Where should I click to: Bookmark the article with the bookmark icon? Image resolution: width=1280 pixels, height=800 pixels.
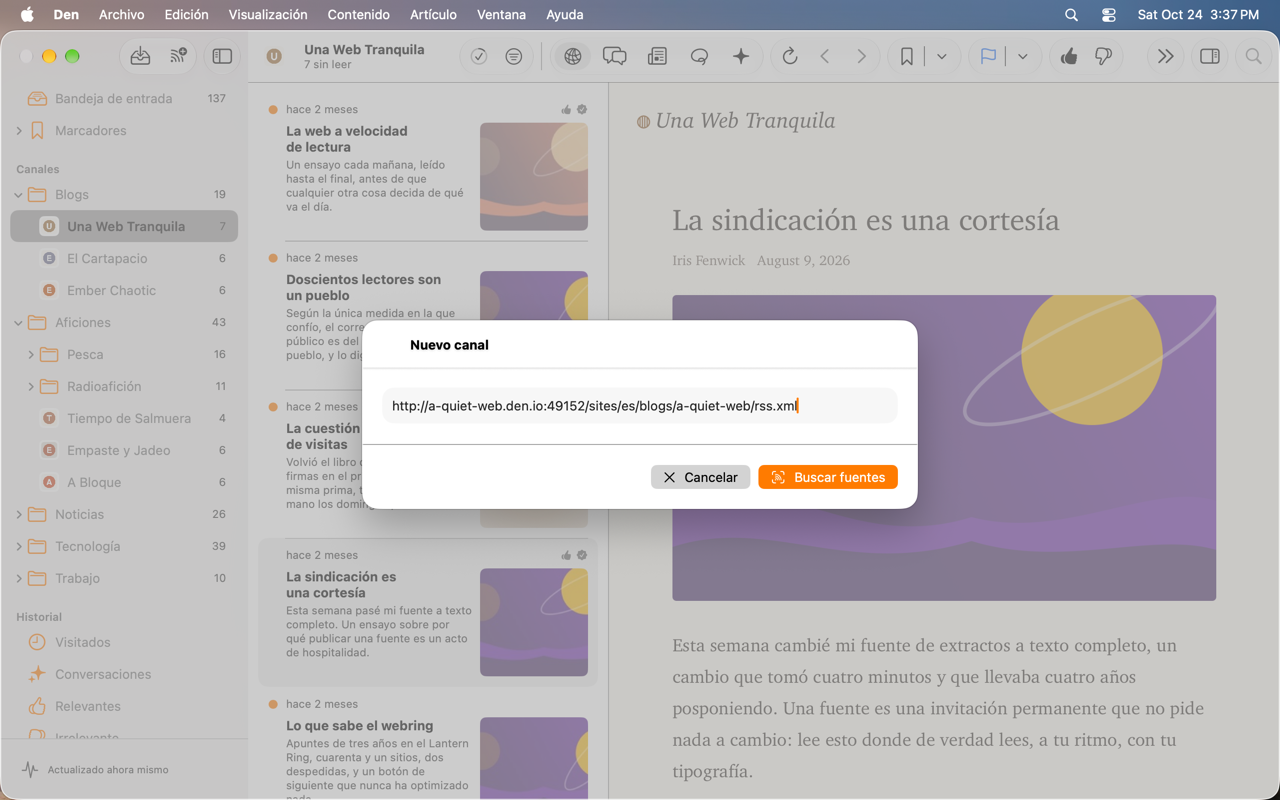[906, 57]
